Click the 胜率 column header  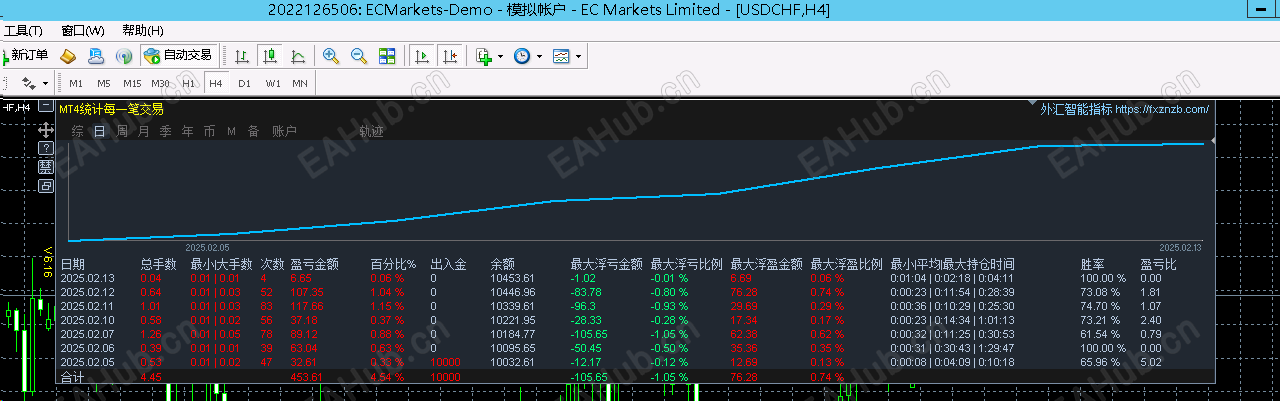[1093, 265]
